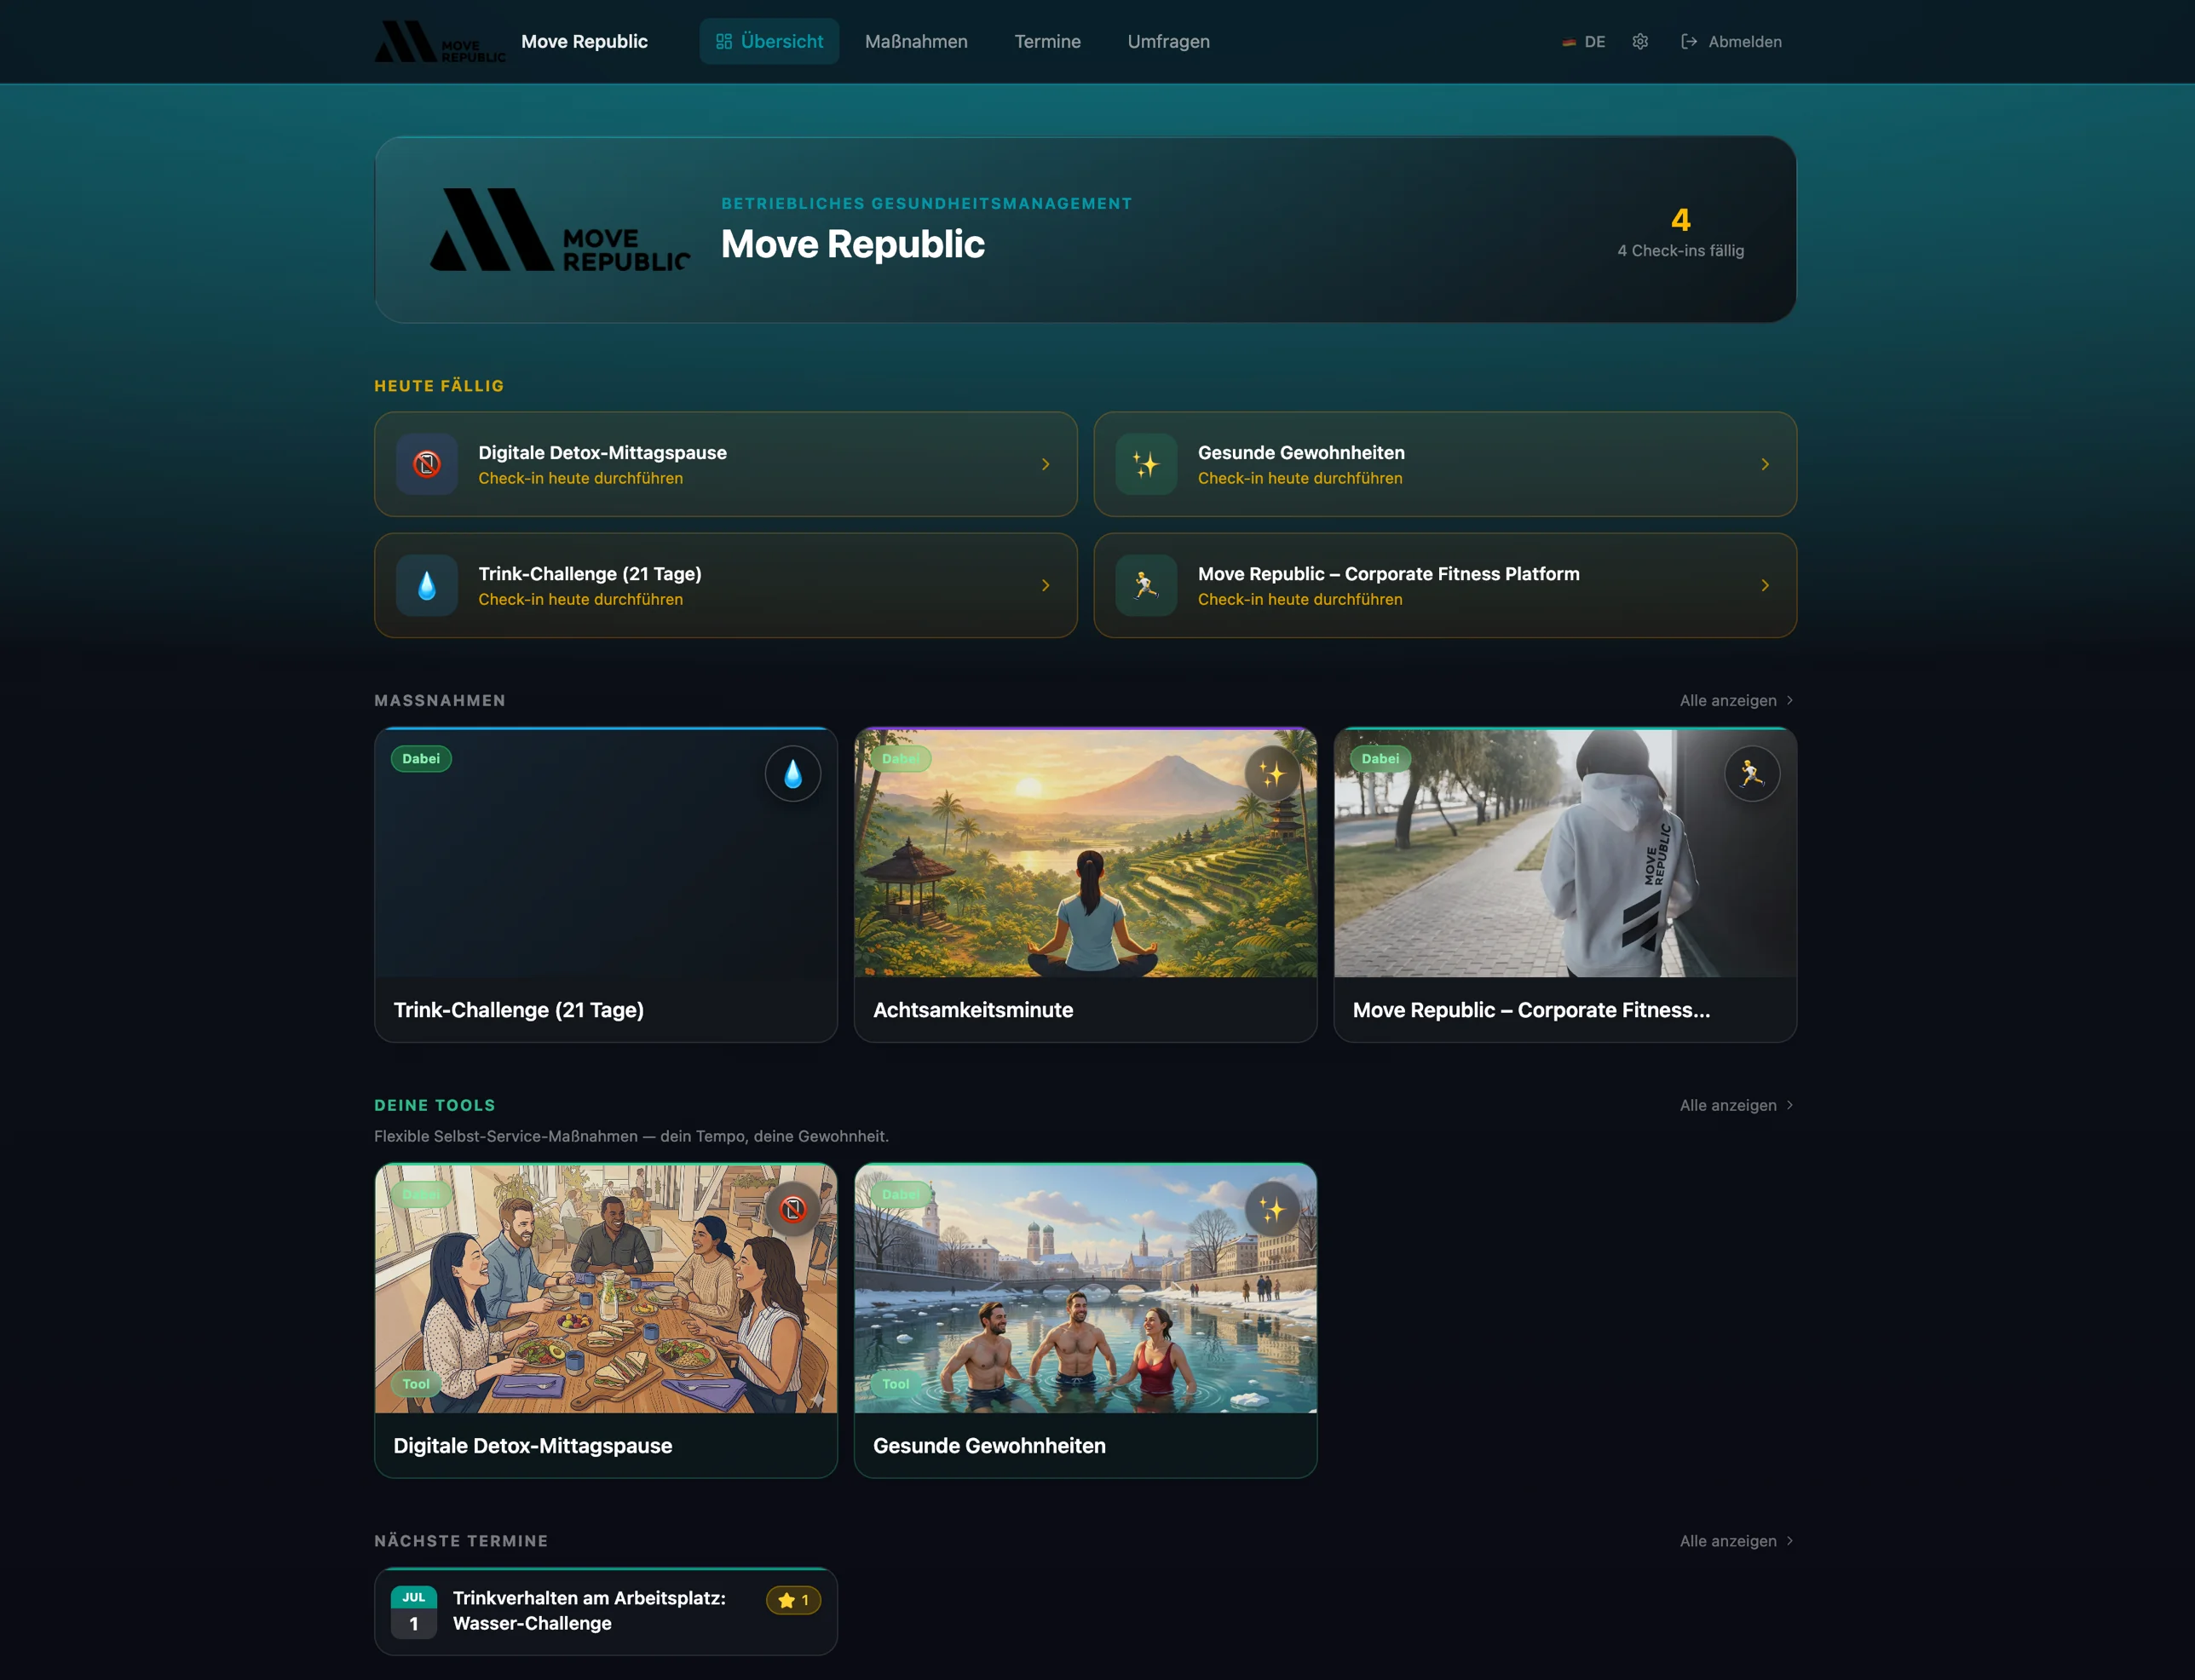Click the Betriebliches Gesundheitsmanagement heading
This screenshot has height=1680, width=2195.
click(x=926, y=203)
